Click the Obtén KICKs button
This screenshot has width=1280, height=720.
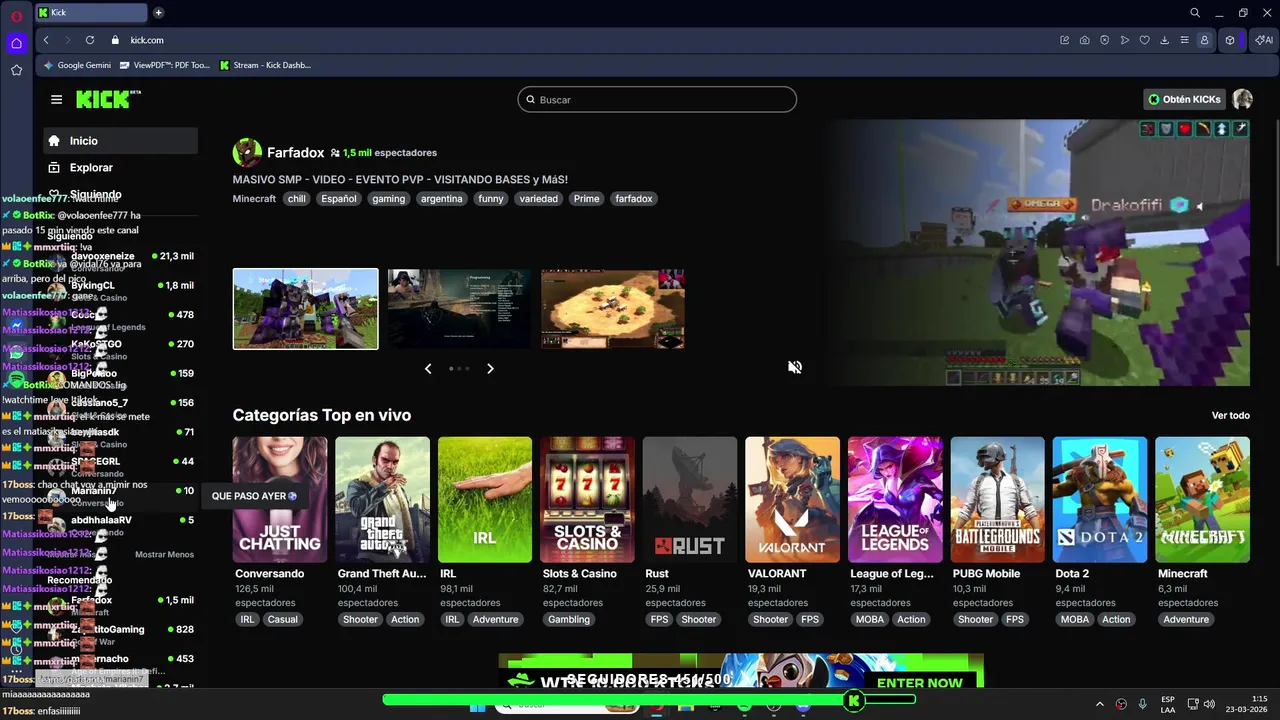(x=1184, y=99)
